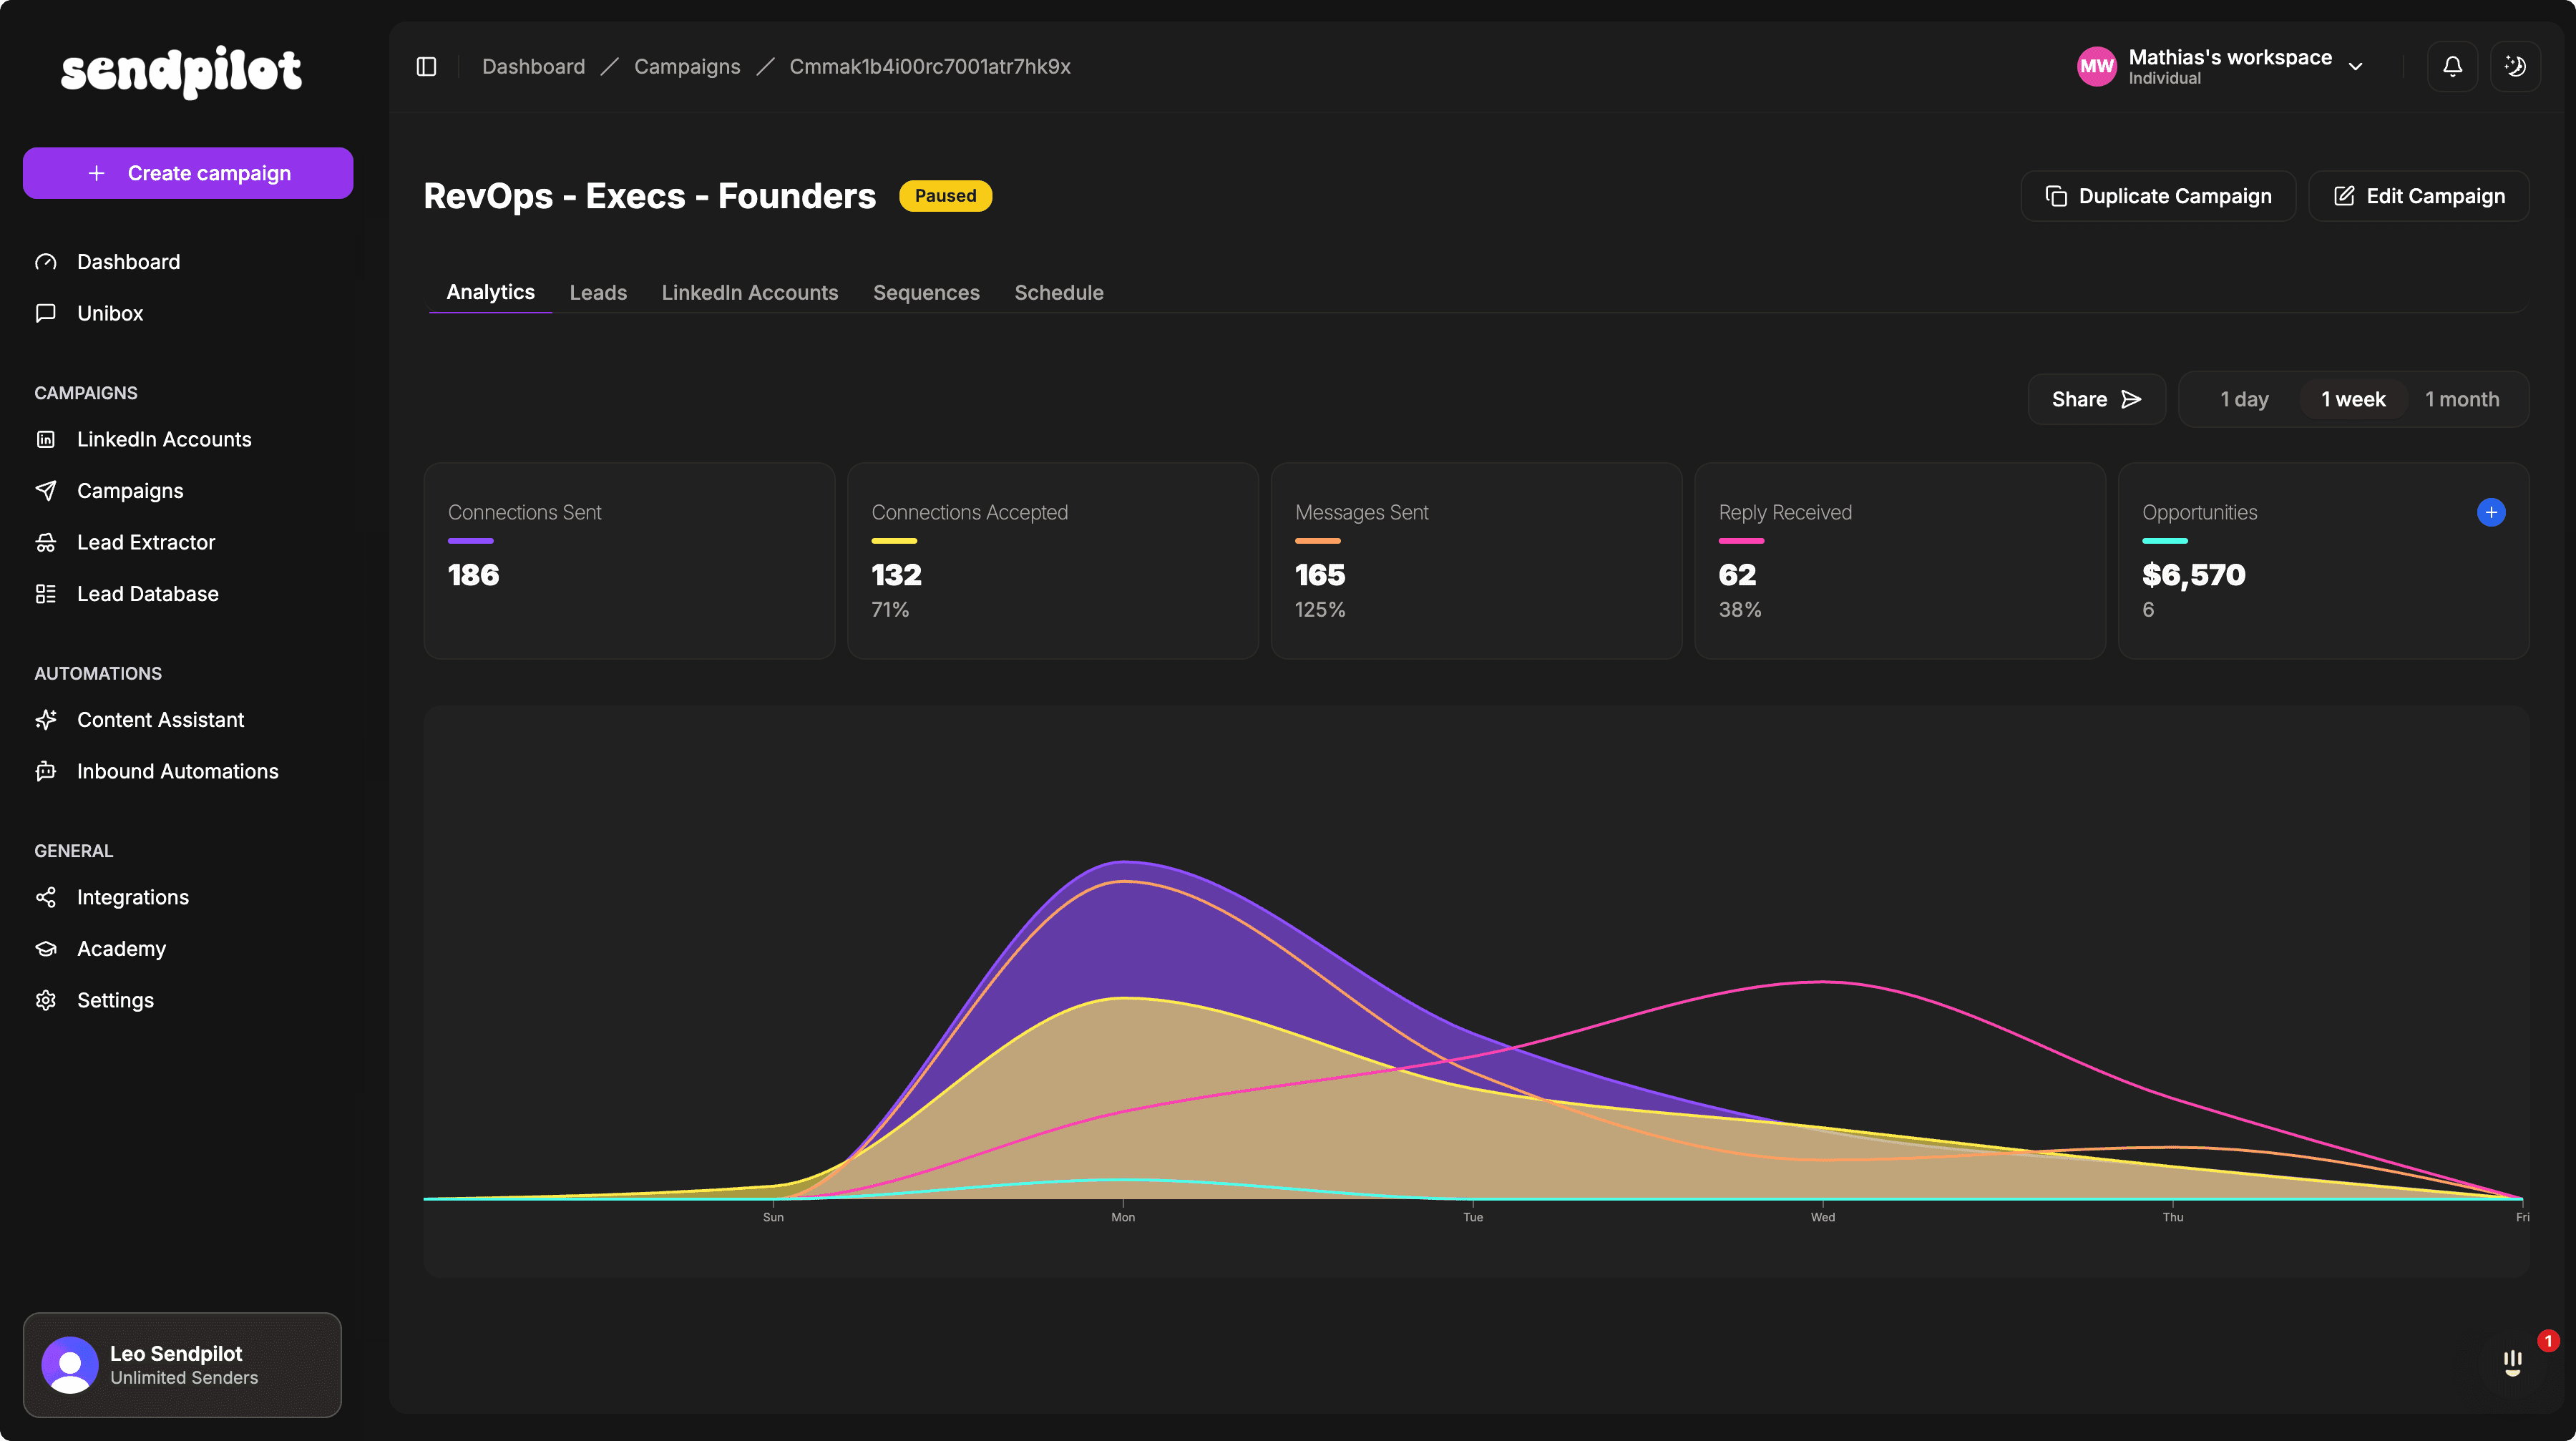This screenshot has height=1441, width=2576.
Task: Click the Connections Accepted yellow legend bar
Action: [x=894, y=541]
